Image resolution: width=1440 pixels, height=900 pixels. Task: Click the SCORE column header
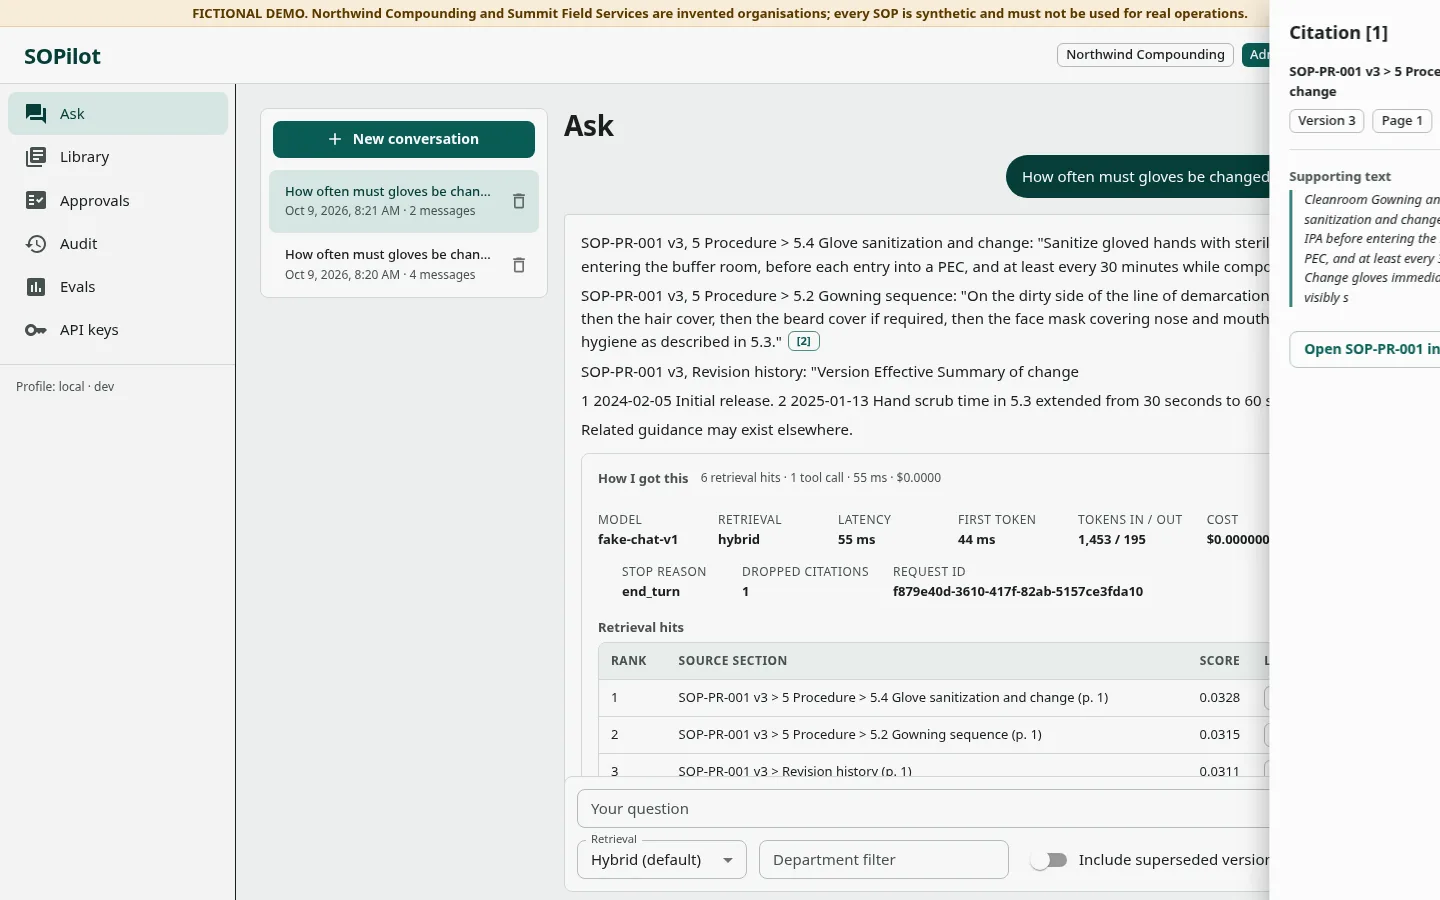tap(1219, 661)
